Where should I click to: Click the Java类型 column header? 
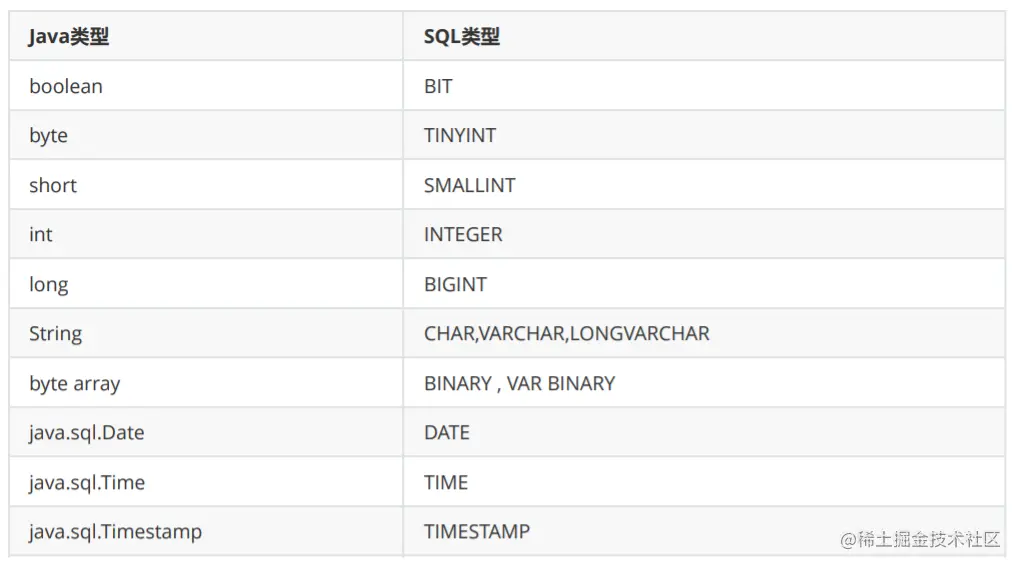coord(69,37)
